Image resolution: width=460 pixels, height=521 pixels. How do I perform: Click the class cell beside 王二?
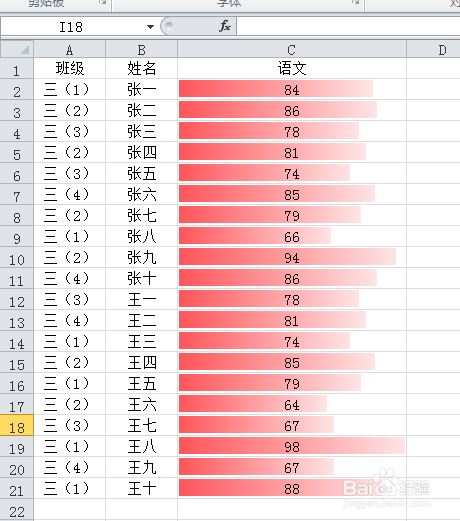tap(70, 321)
